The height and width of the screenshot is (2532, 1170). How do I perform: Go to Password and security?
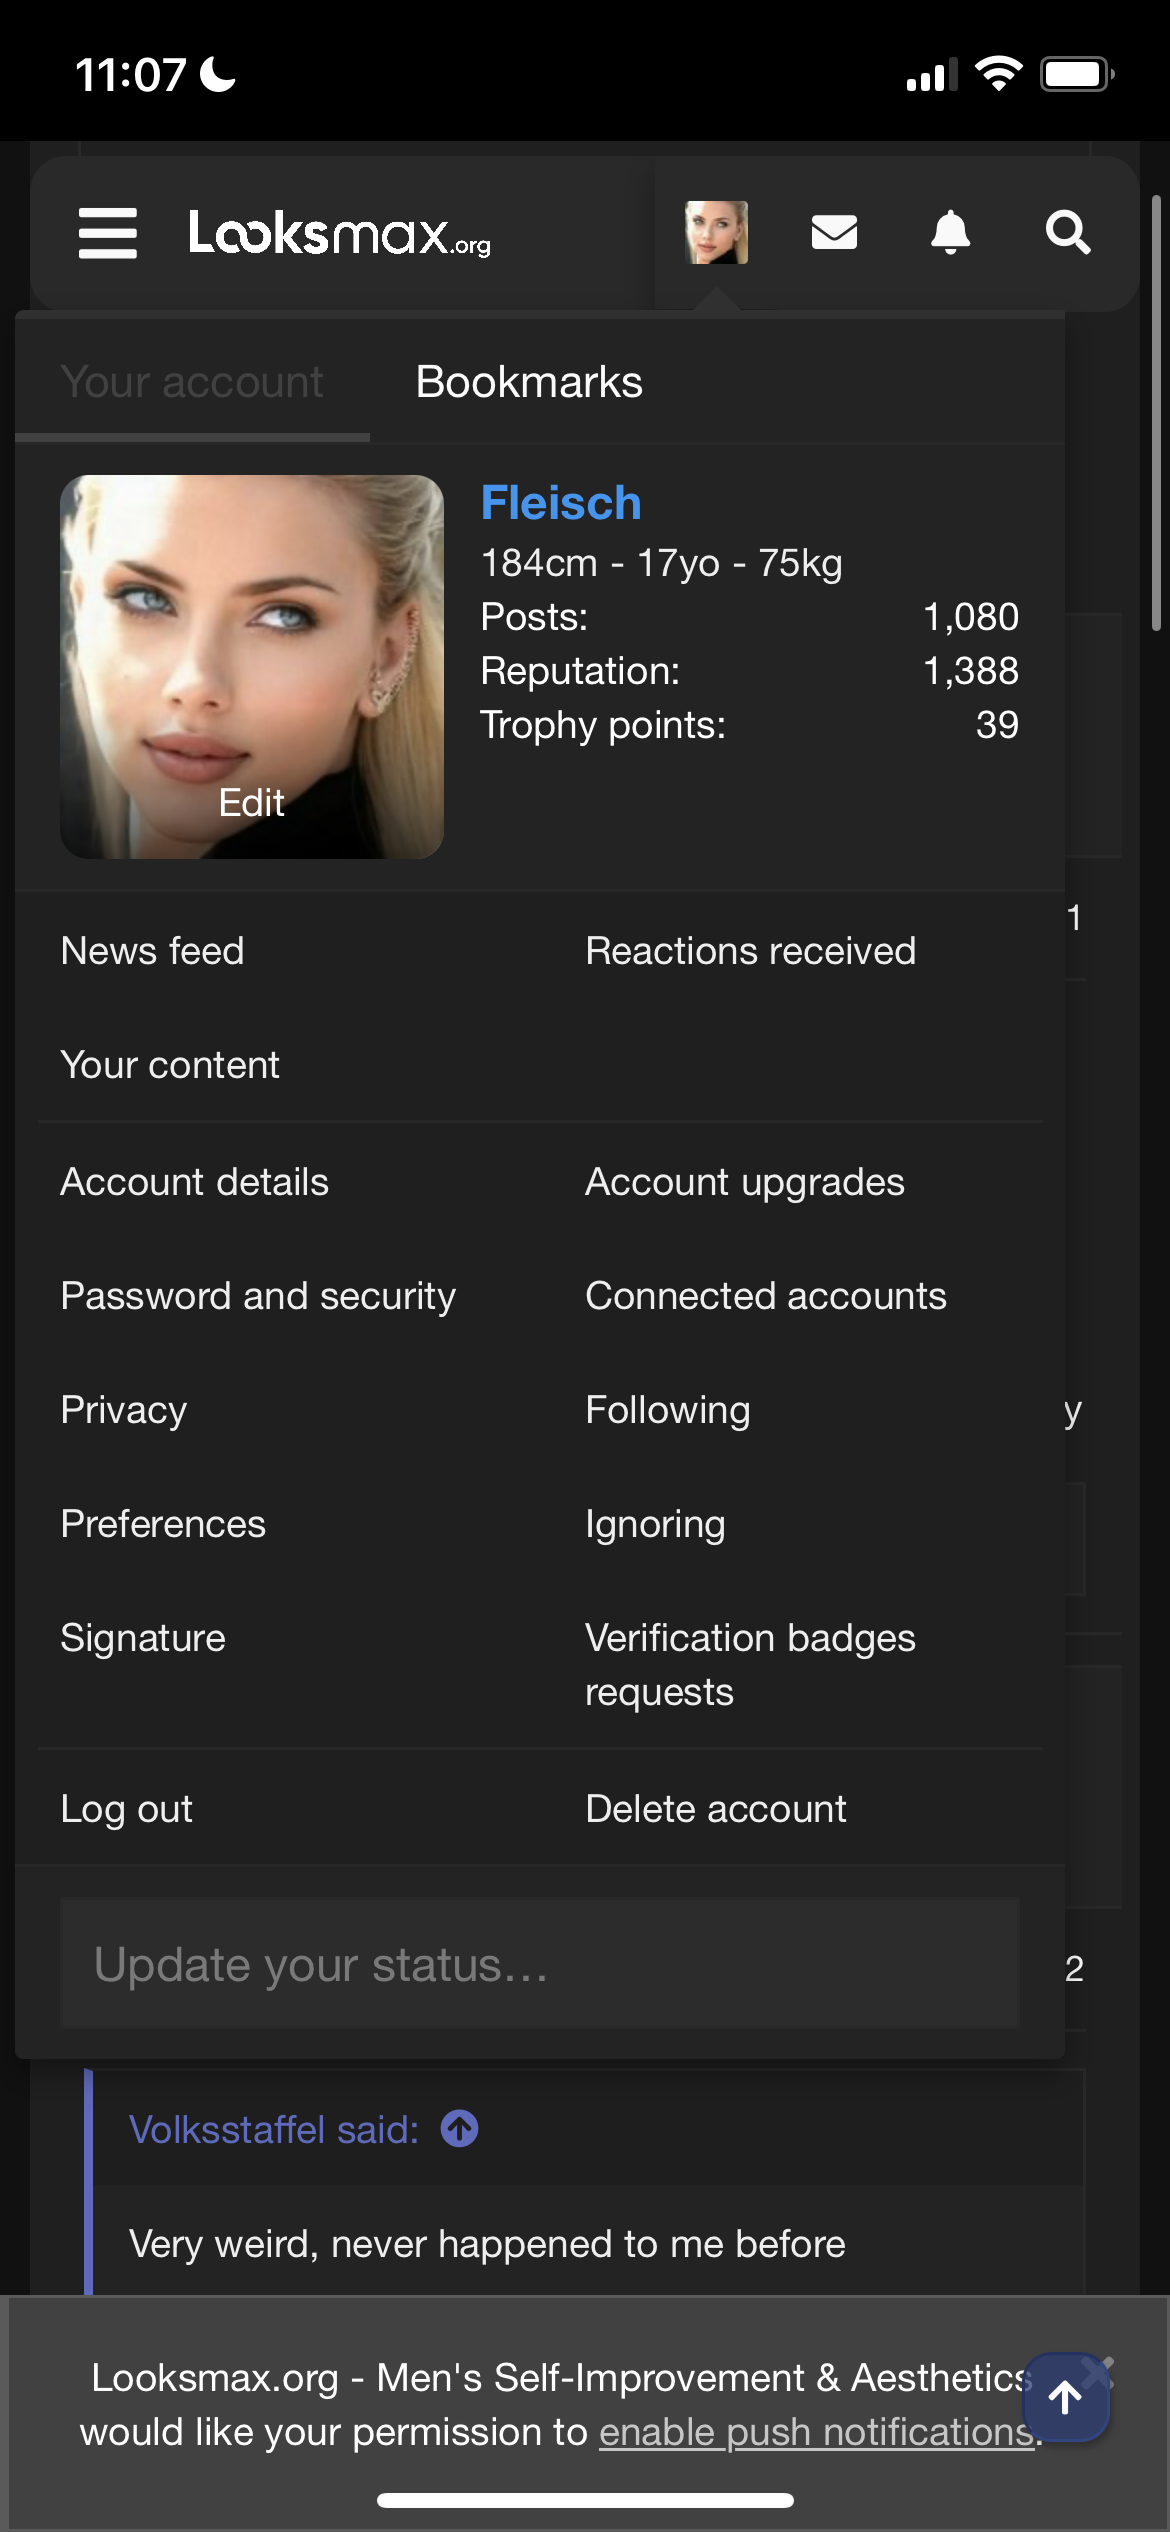[x=258, y=1296]
